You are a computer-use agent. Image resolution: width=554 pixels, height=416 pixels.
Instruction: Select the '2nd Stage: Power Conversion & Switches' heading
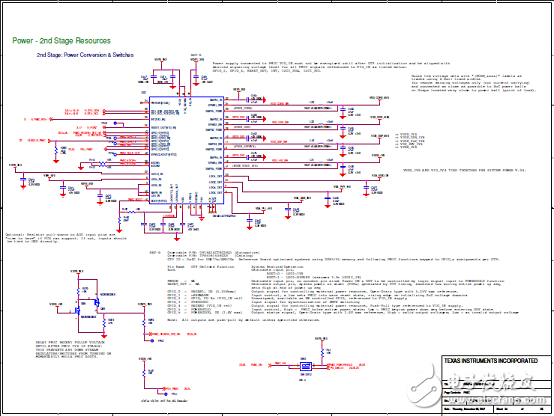coord(85,55)
